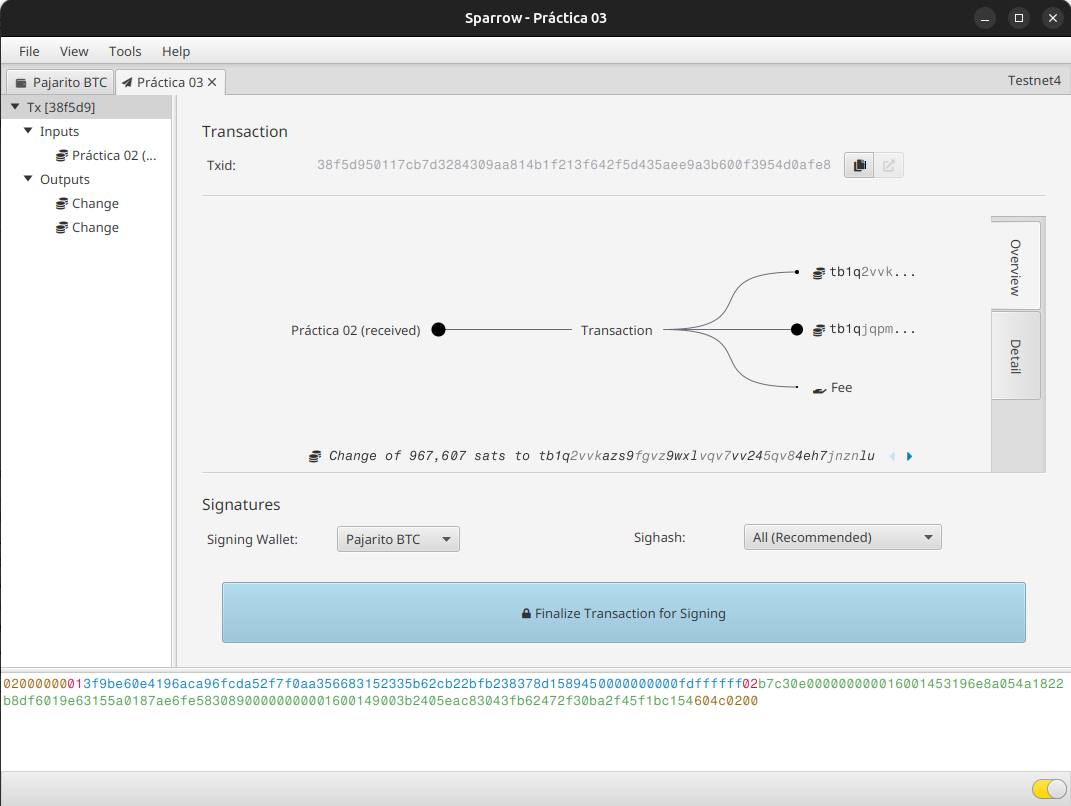Minimize the Sparrow window
The height and width of the screenshot is (806, 1071).
pos(985,18)
